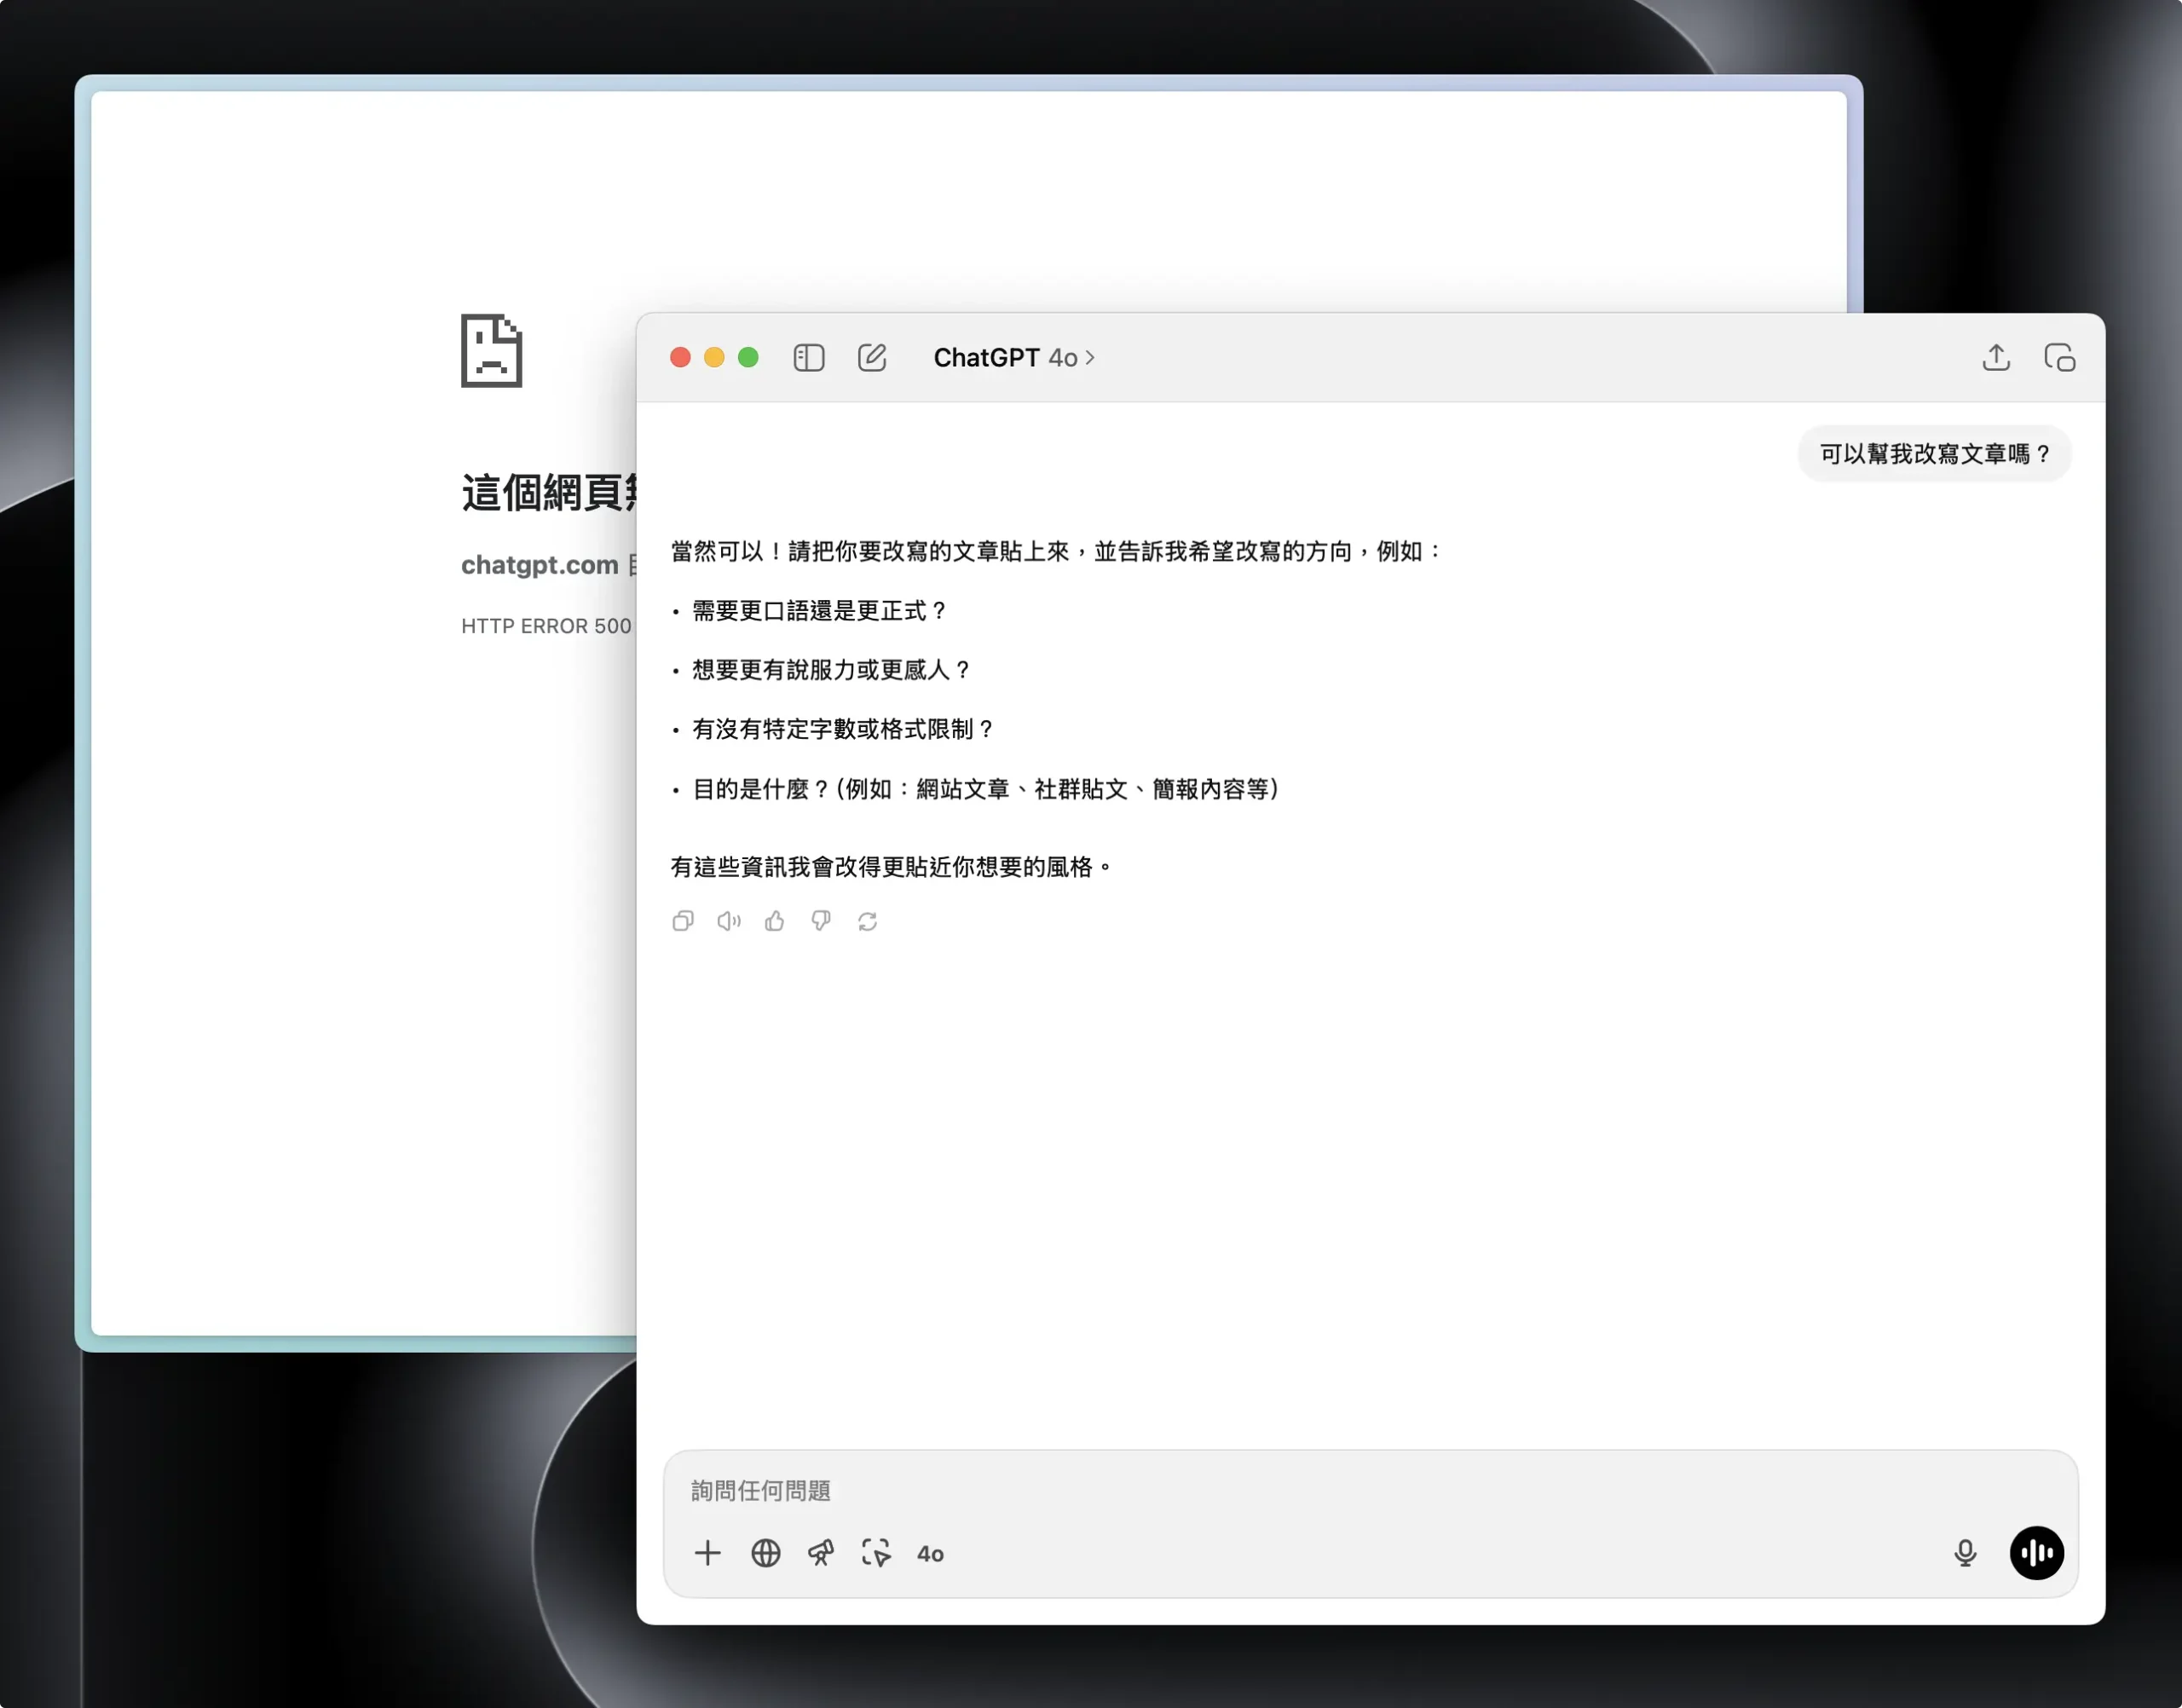Viewport: 2182px width, 1708px height.
Task: Click bullet text 有沒有特定字數或格式限制？
Action: tap(844, 730)
